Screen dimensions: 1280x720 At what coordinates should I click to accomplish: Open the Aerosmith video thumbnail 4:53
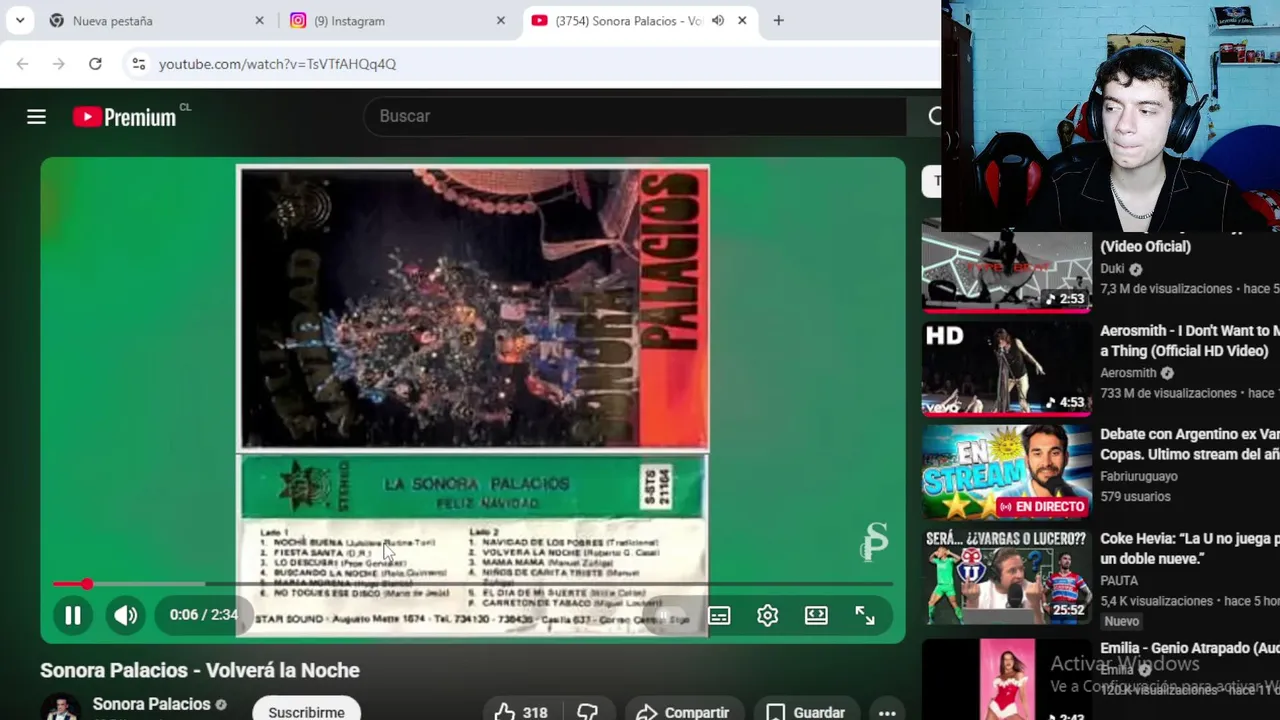tap(1006, 368)
